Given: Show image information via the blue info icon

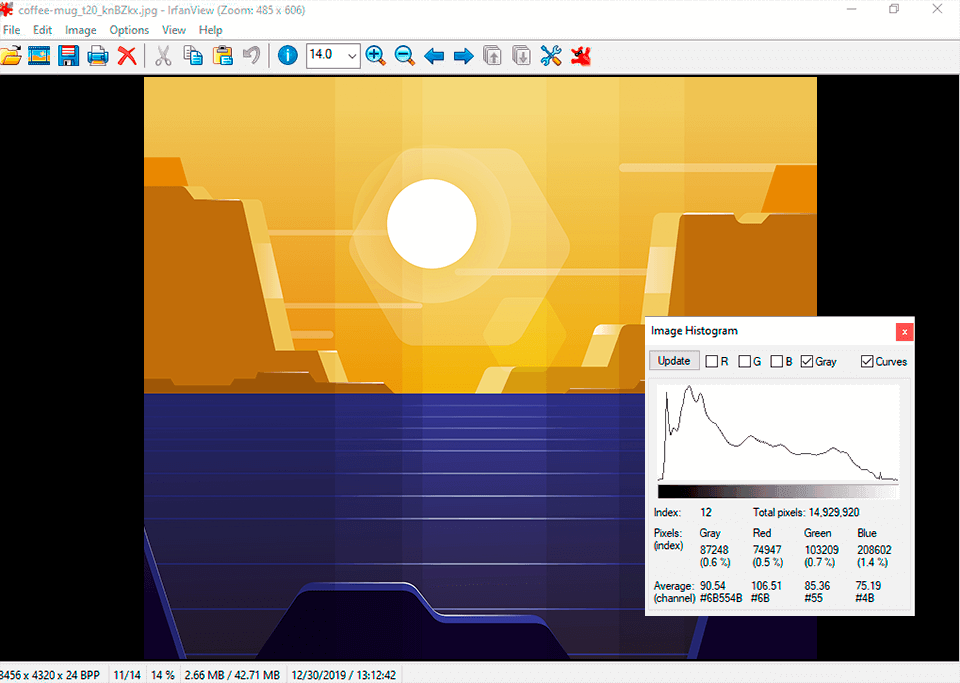Looking at the screenshot, I should 287,56.
